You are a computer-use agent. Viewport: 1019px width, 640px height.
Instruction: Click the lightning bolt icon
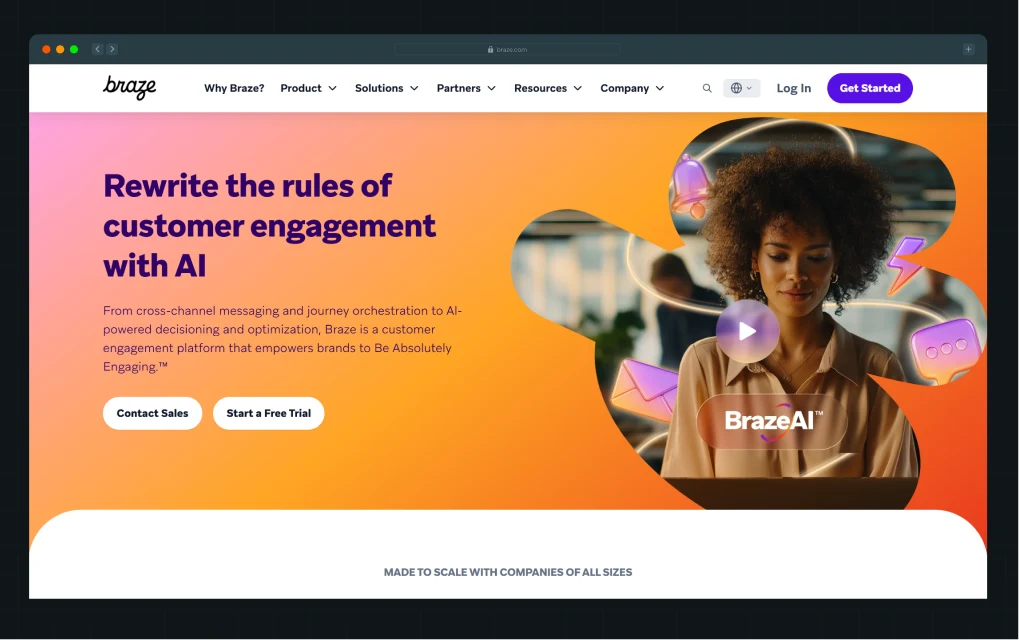click(x=907, y=264)
